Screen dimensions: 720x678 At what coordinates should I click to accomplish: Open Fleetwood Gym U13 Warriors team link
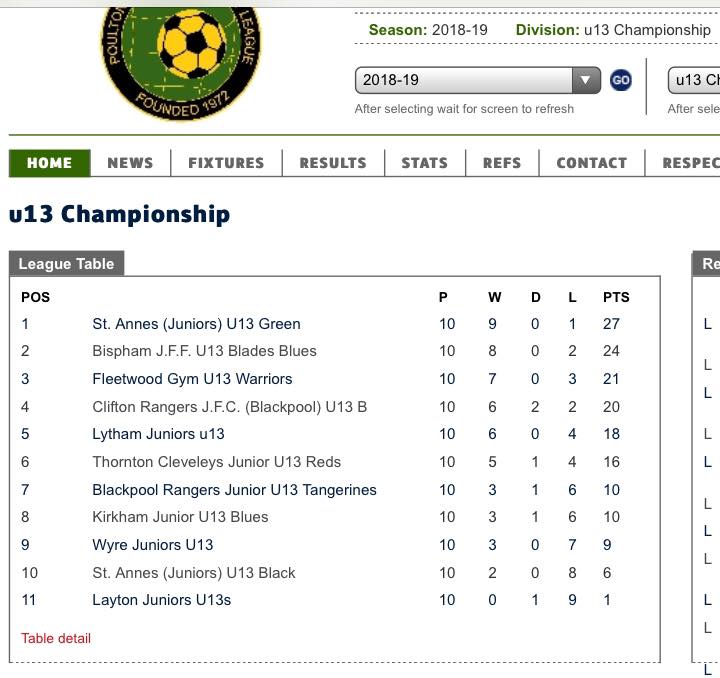point(192,379)
